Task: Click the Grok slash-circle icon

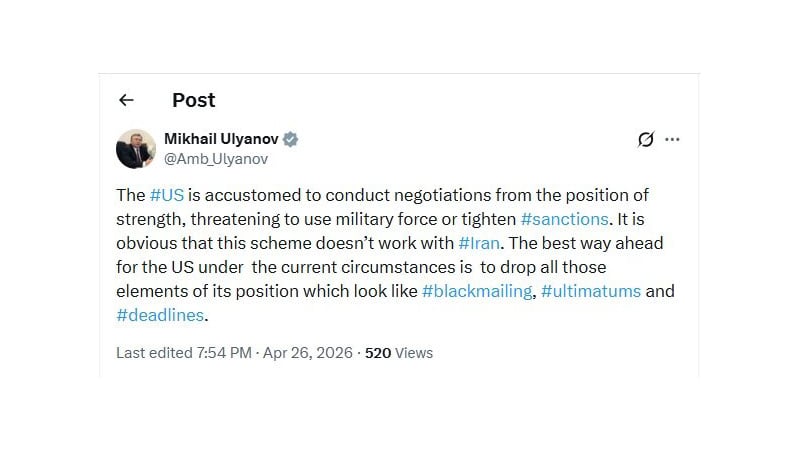Action: pyautogui.click(x=646, y=140)
